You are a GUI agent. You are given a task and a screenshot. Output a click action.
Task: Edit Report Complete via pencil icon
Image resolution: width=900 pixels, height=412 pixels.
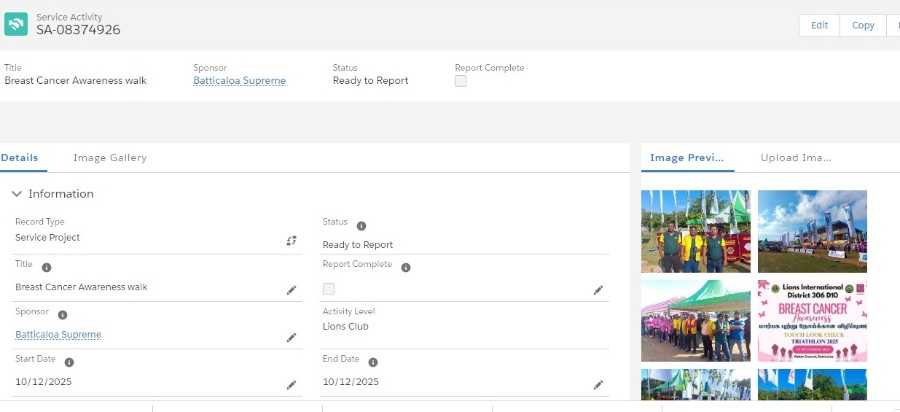click(598, 289)
